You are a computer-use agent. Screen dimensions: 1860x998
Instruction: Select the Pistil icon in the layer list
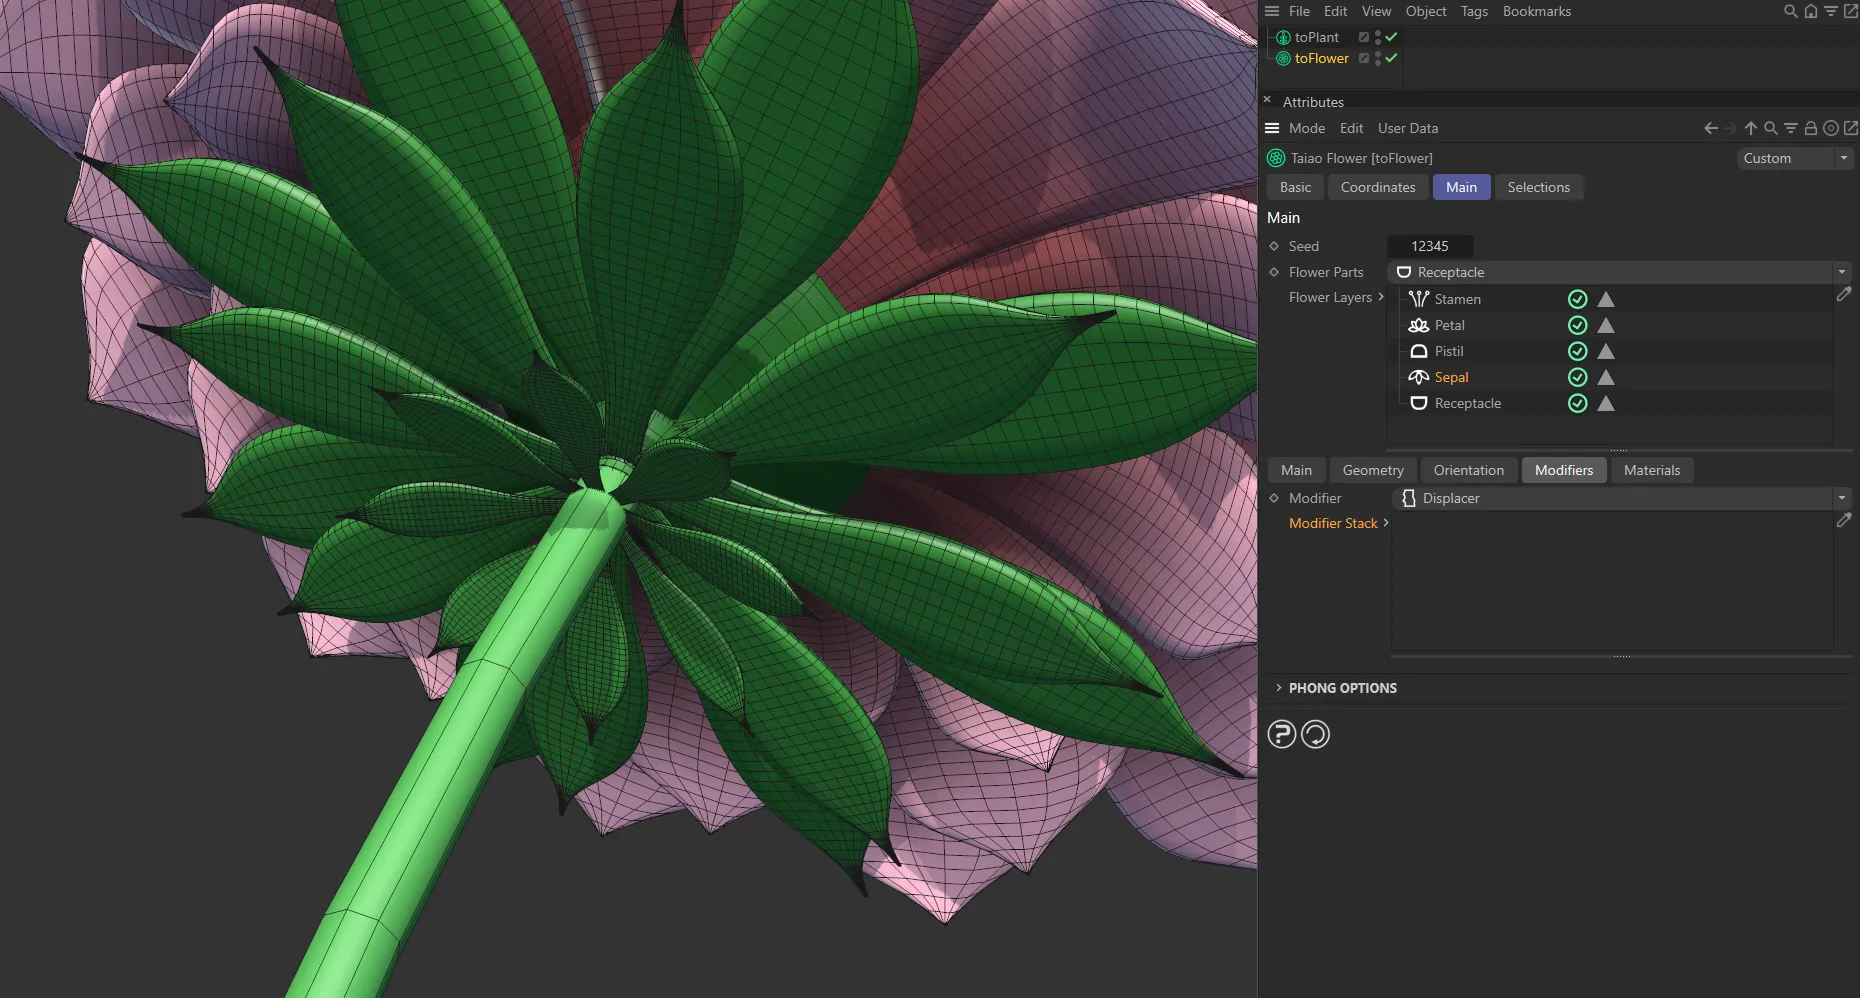1418,351
